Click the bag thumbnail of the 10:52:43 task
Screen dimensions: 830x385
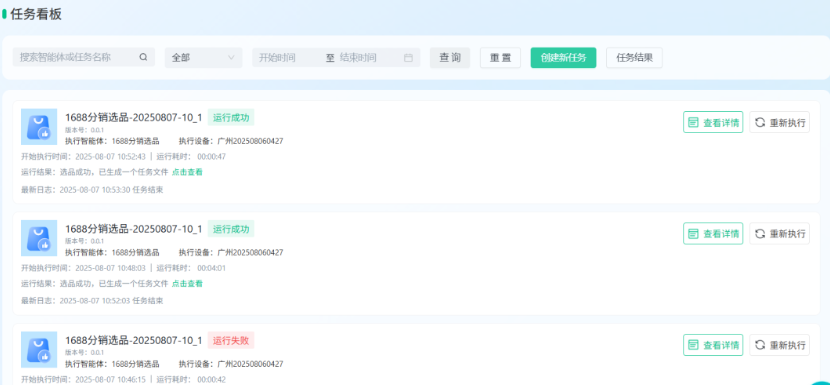pyautogui.click(x=39, y=127)
